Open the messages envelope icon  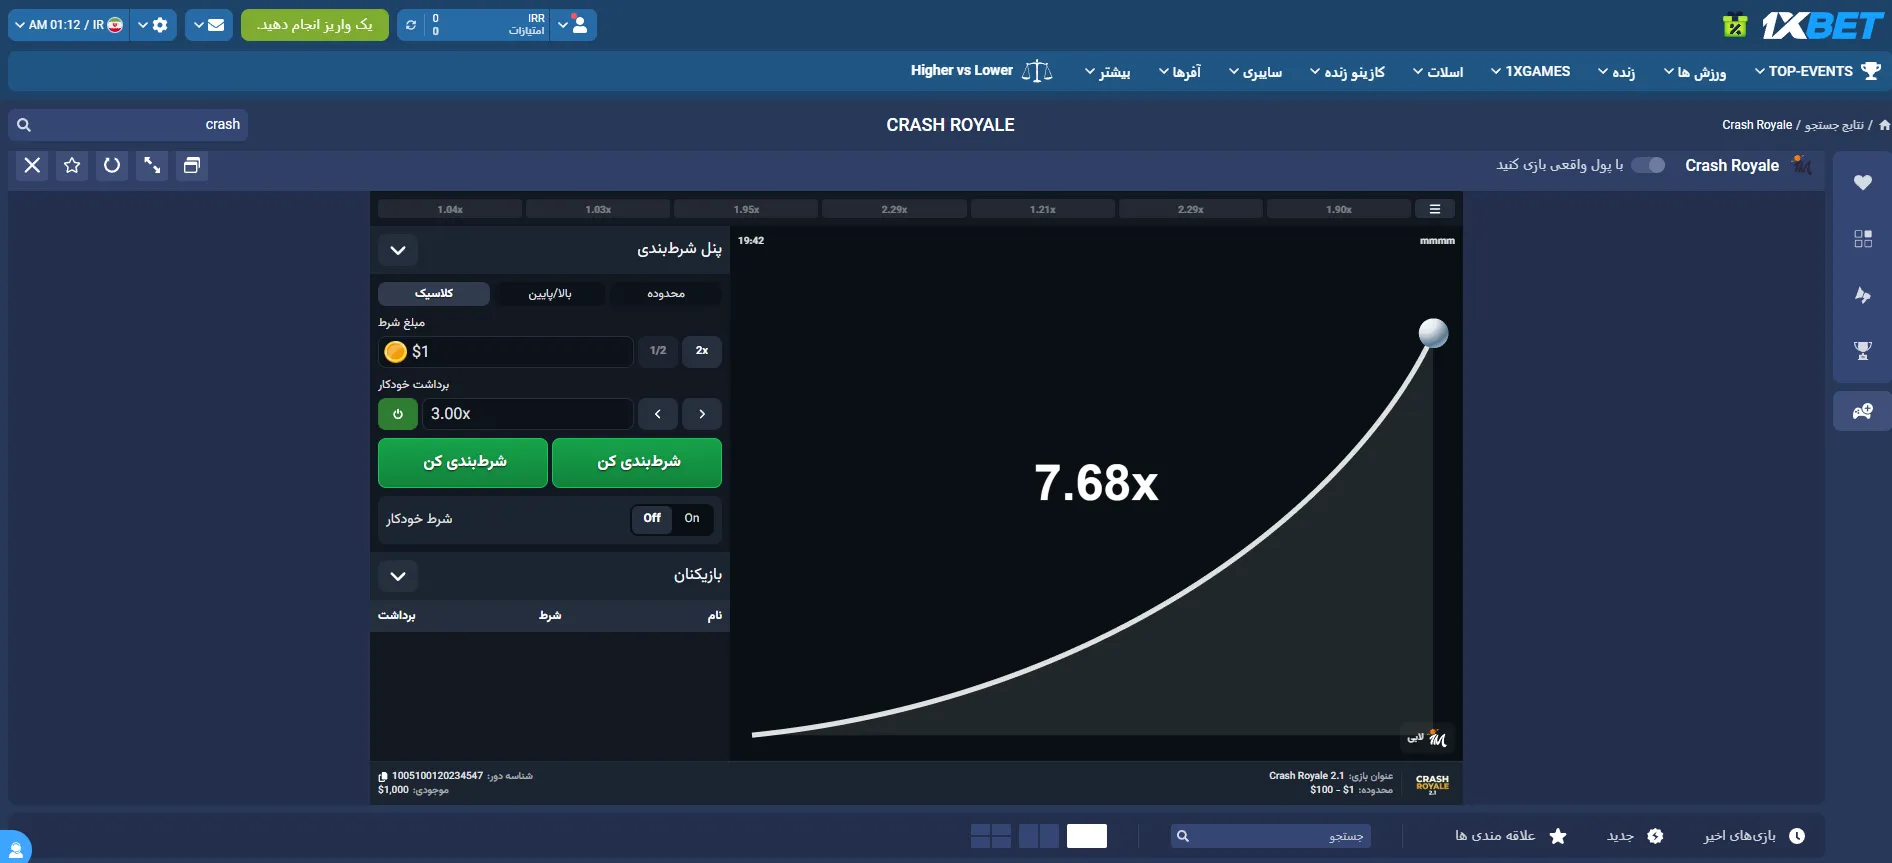(x=209, y=25)
